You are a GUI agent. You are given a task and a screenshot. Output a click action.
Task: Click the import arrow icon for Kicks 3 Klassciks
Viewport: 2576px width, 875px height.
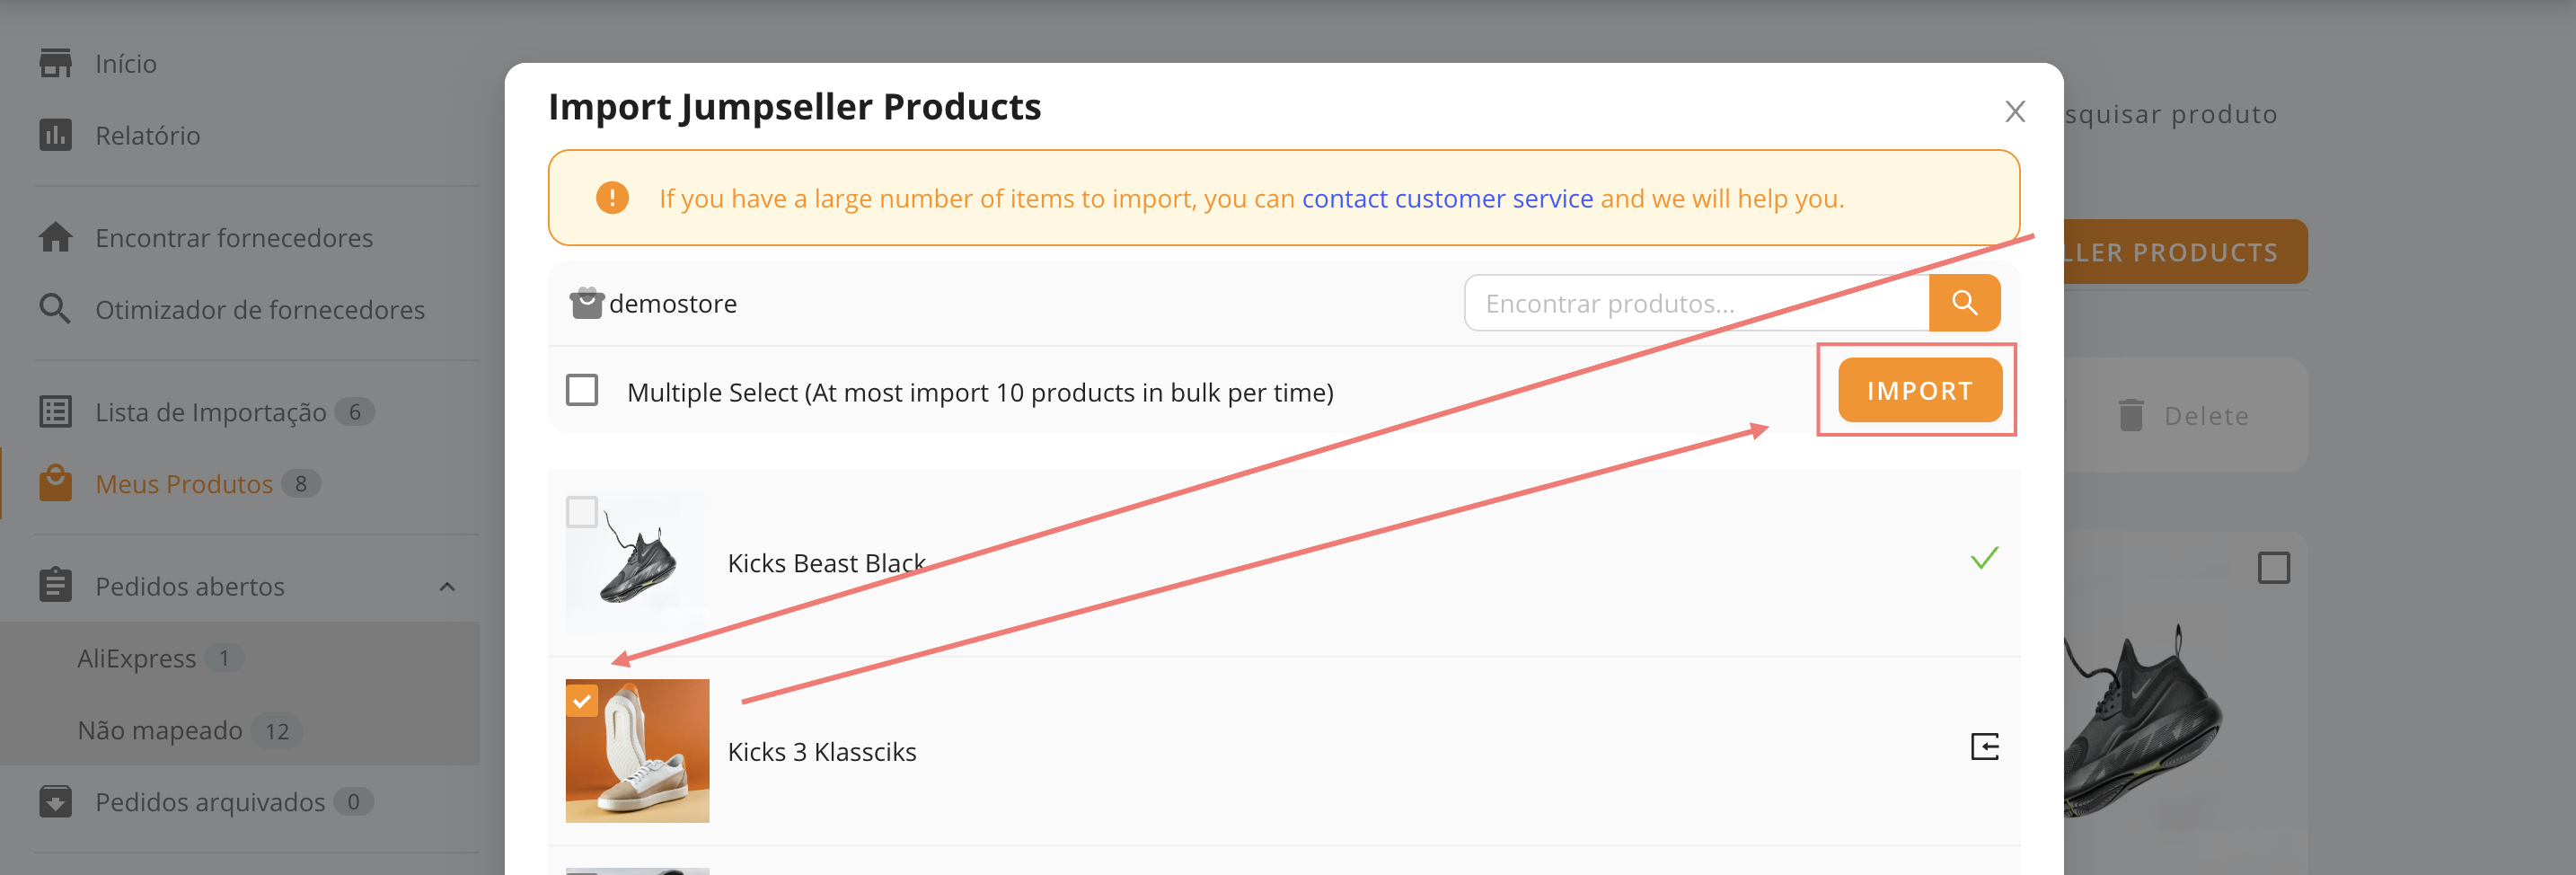(1983, 747)
